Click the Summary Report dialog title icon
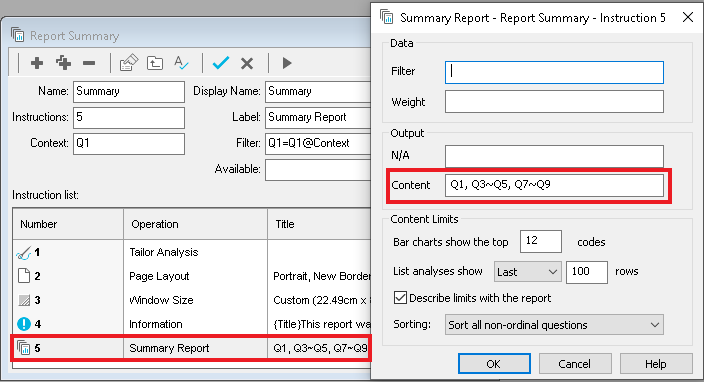The image size is (704, 382). click(x=387, y=17)
